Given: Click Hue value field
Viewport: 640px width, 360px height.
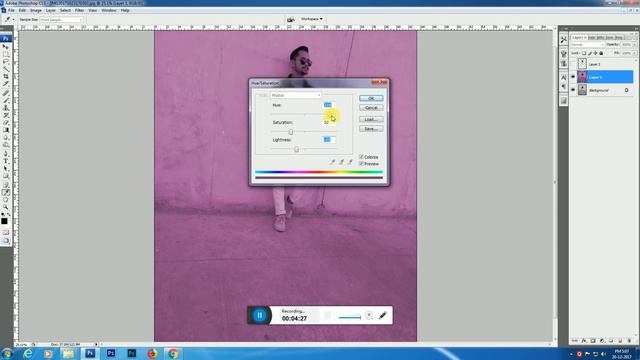Looking at the screenshot, I should 329,105.
